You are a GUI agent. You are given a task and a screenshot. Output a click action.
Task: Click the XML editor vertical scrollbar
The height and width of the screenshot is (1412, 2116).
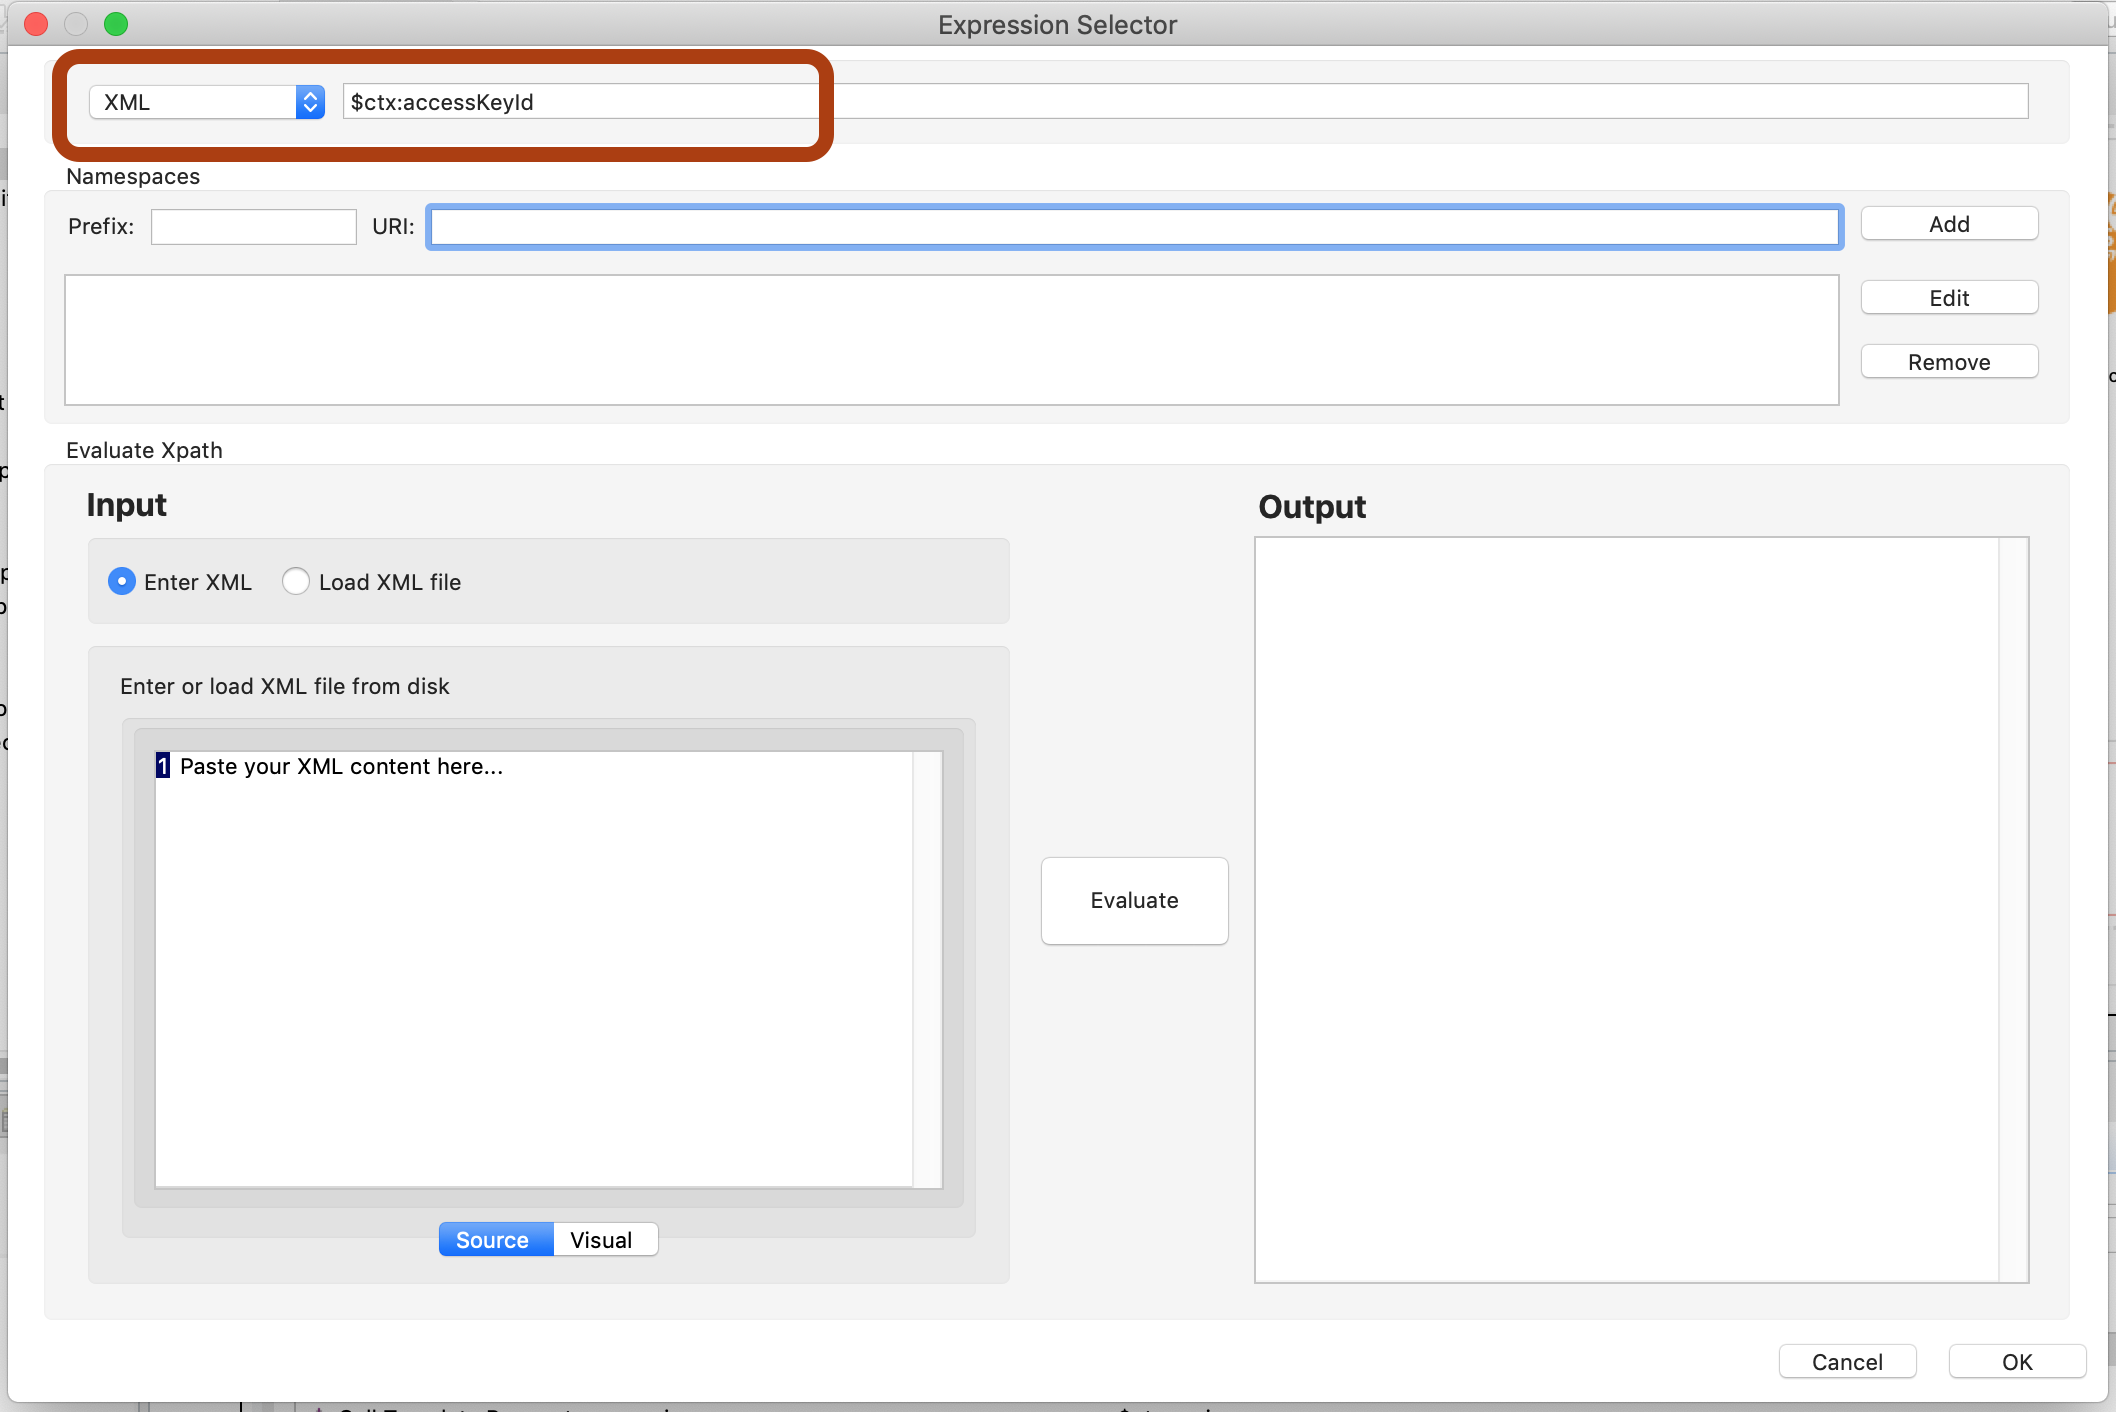tap(927, 968)
